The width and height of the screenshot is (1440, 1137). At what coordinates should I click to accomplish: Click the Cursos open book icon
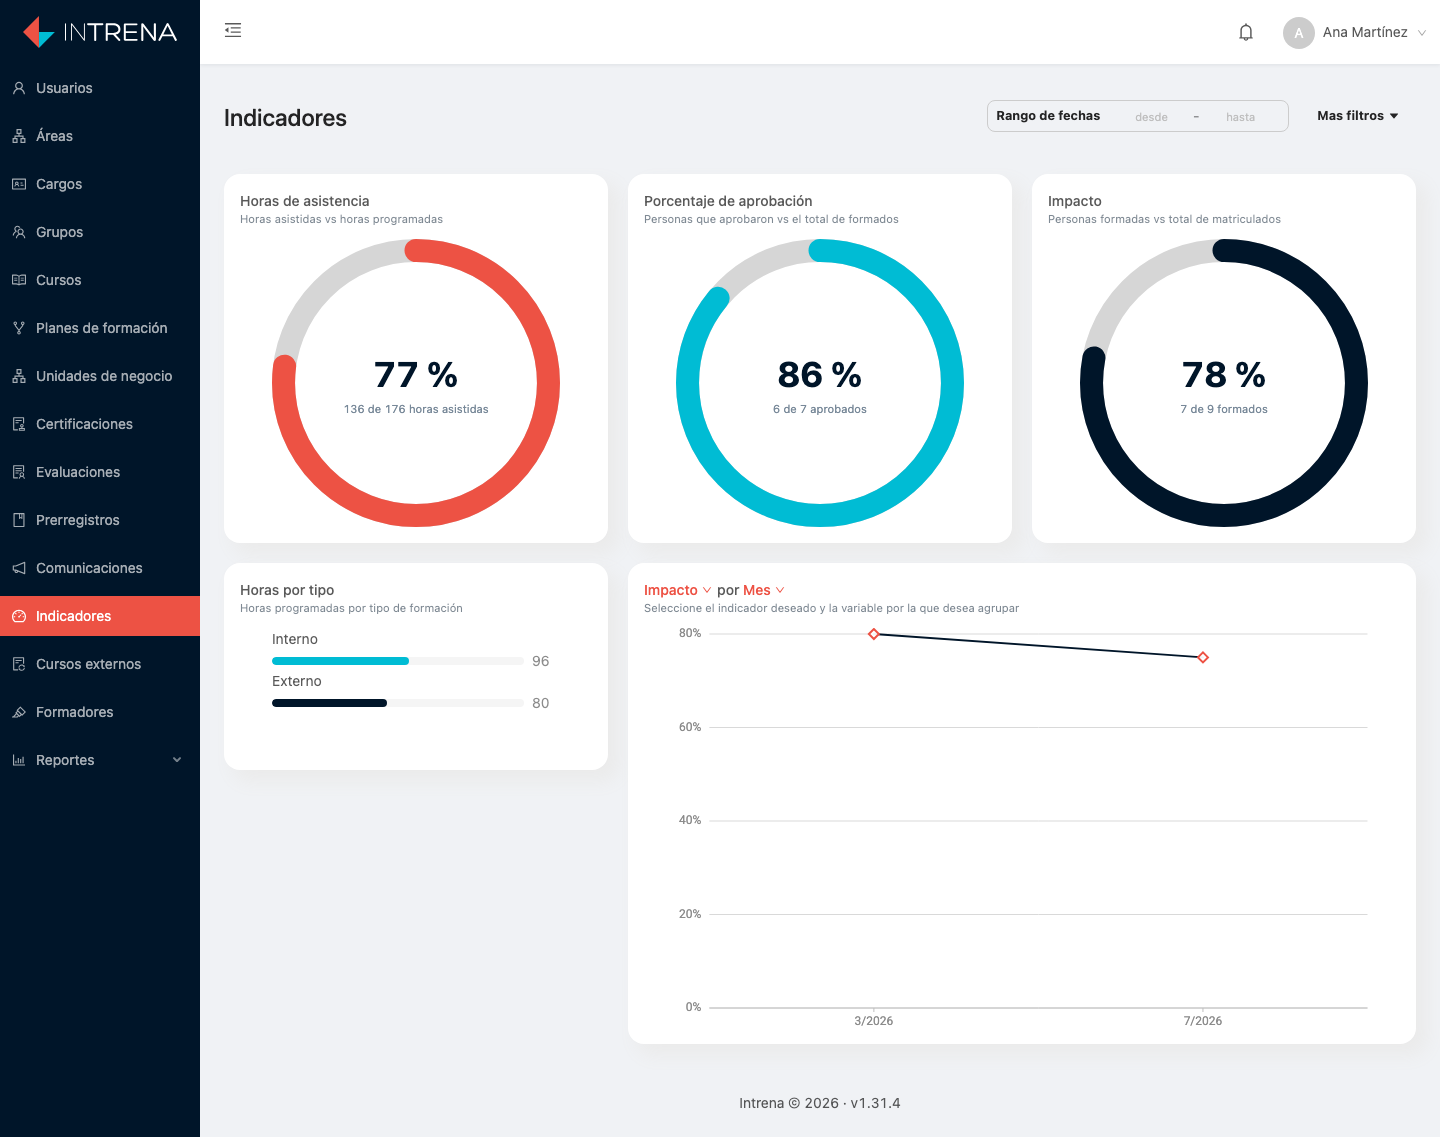click(19, 280)
